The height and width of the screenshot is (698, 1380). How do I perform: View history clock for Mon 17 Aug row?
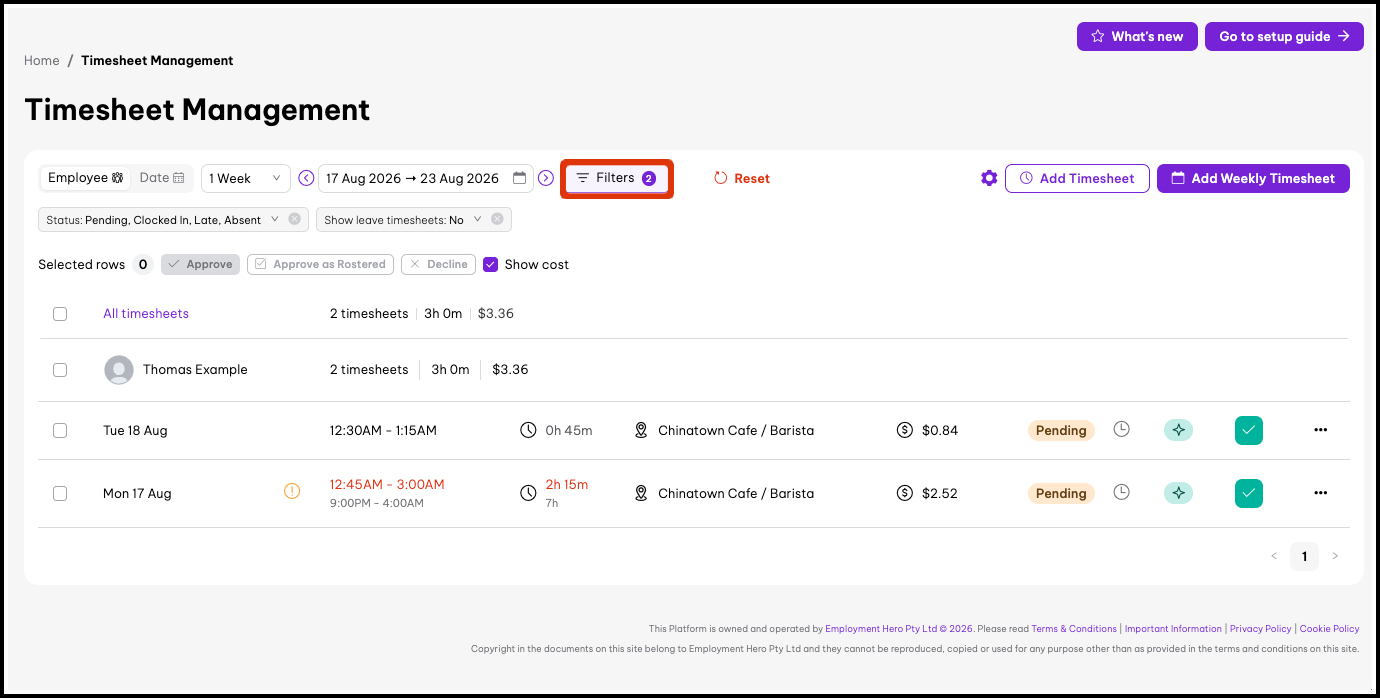(x=1122, y=492)
